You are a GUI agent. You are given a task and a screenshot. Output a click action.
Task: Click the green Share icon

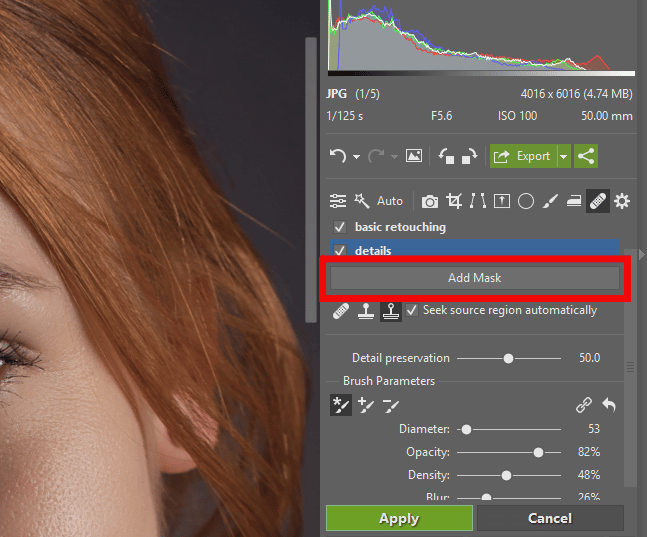click(586, 156)
